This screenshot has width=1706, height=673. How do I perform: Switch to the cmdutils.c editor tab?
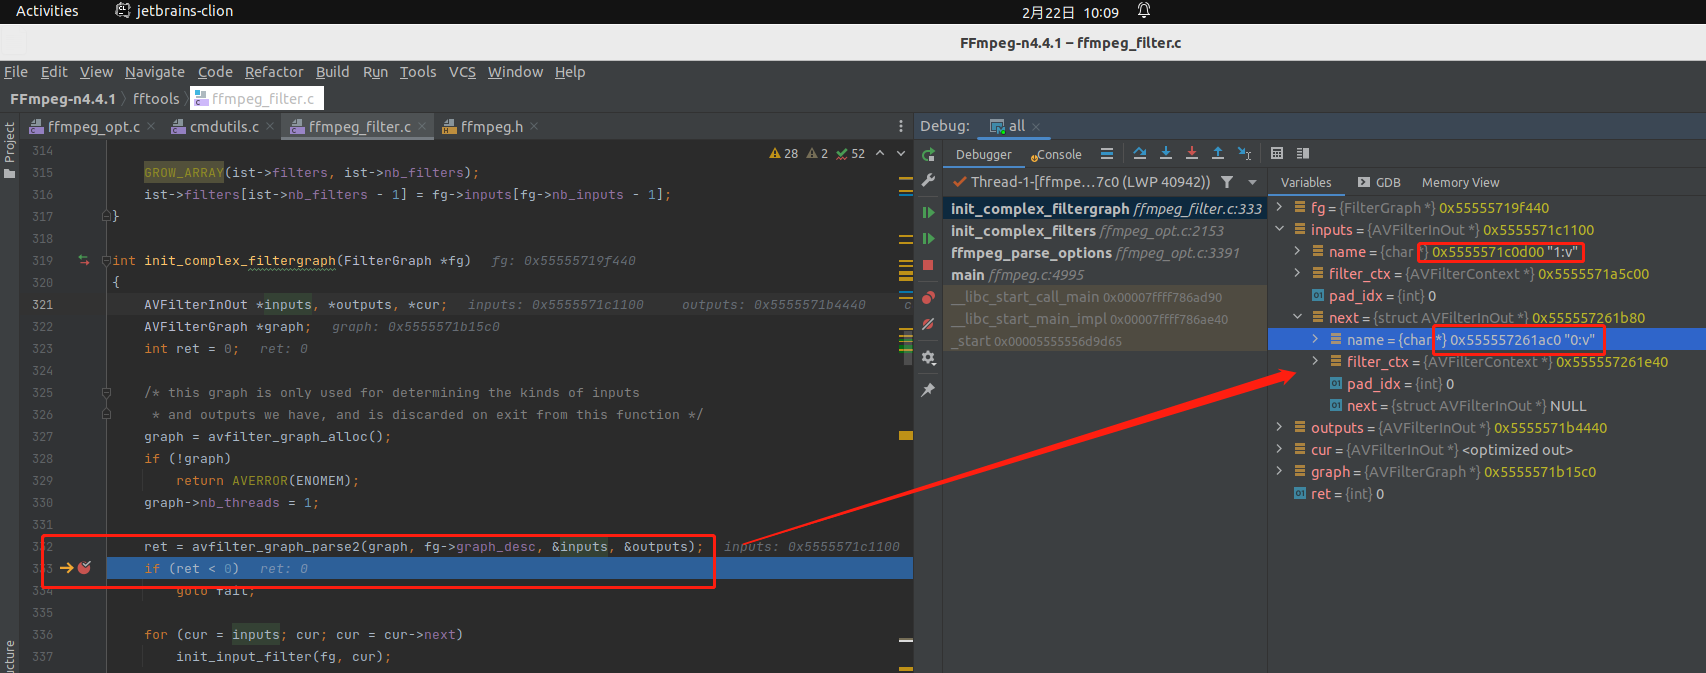[224, 127]
